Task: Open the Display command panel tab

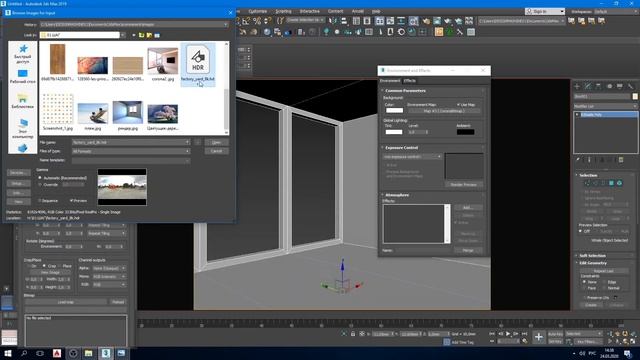Action: [620, 86]
